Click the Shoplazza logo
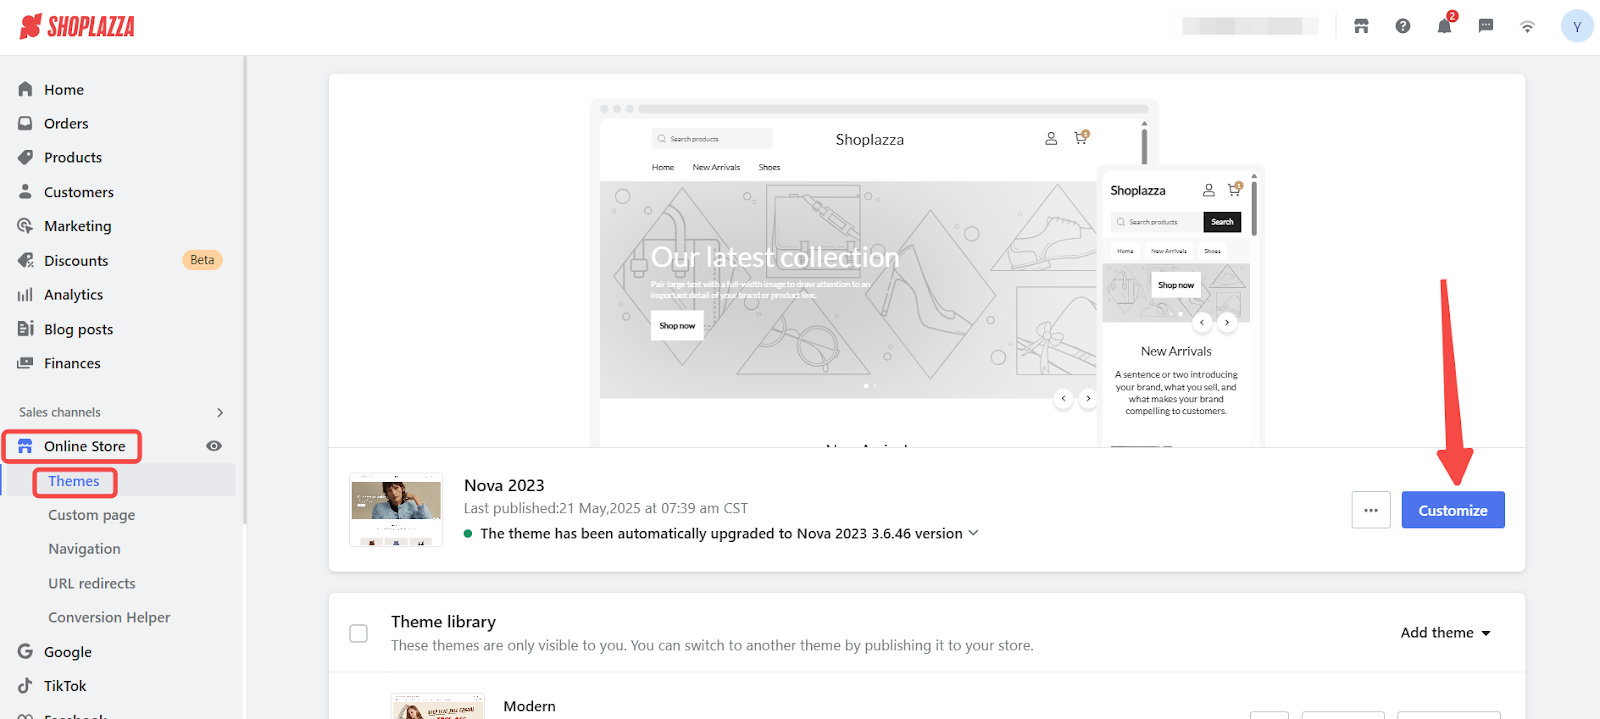This screenshot has width=1600, height=719. 77,27
